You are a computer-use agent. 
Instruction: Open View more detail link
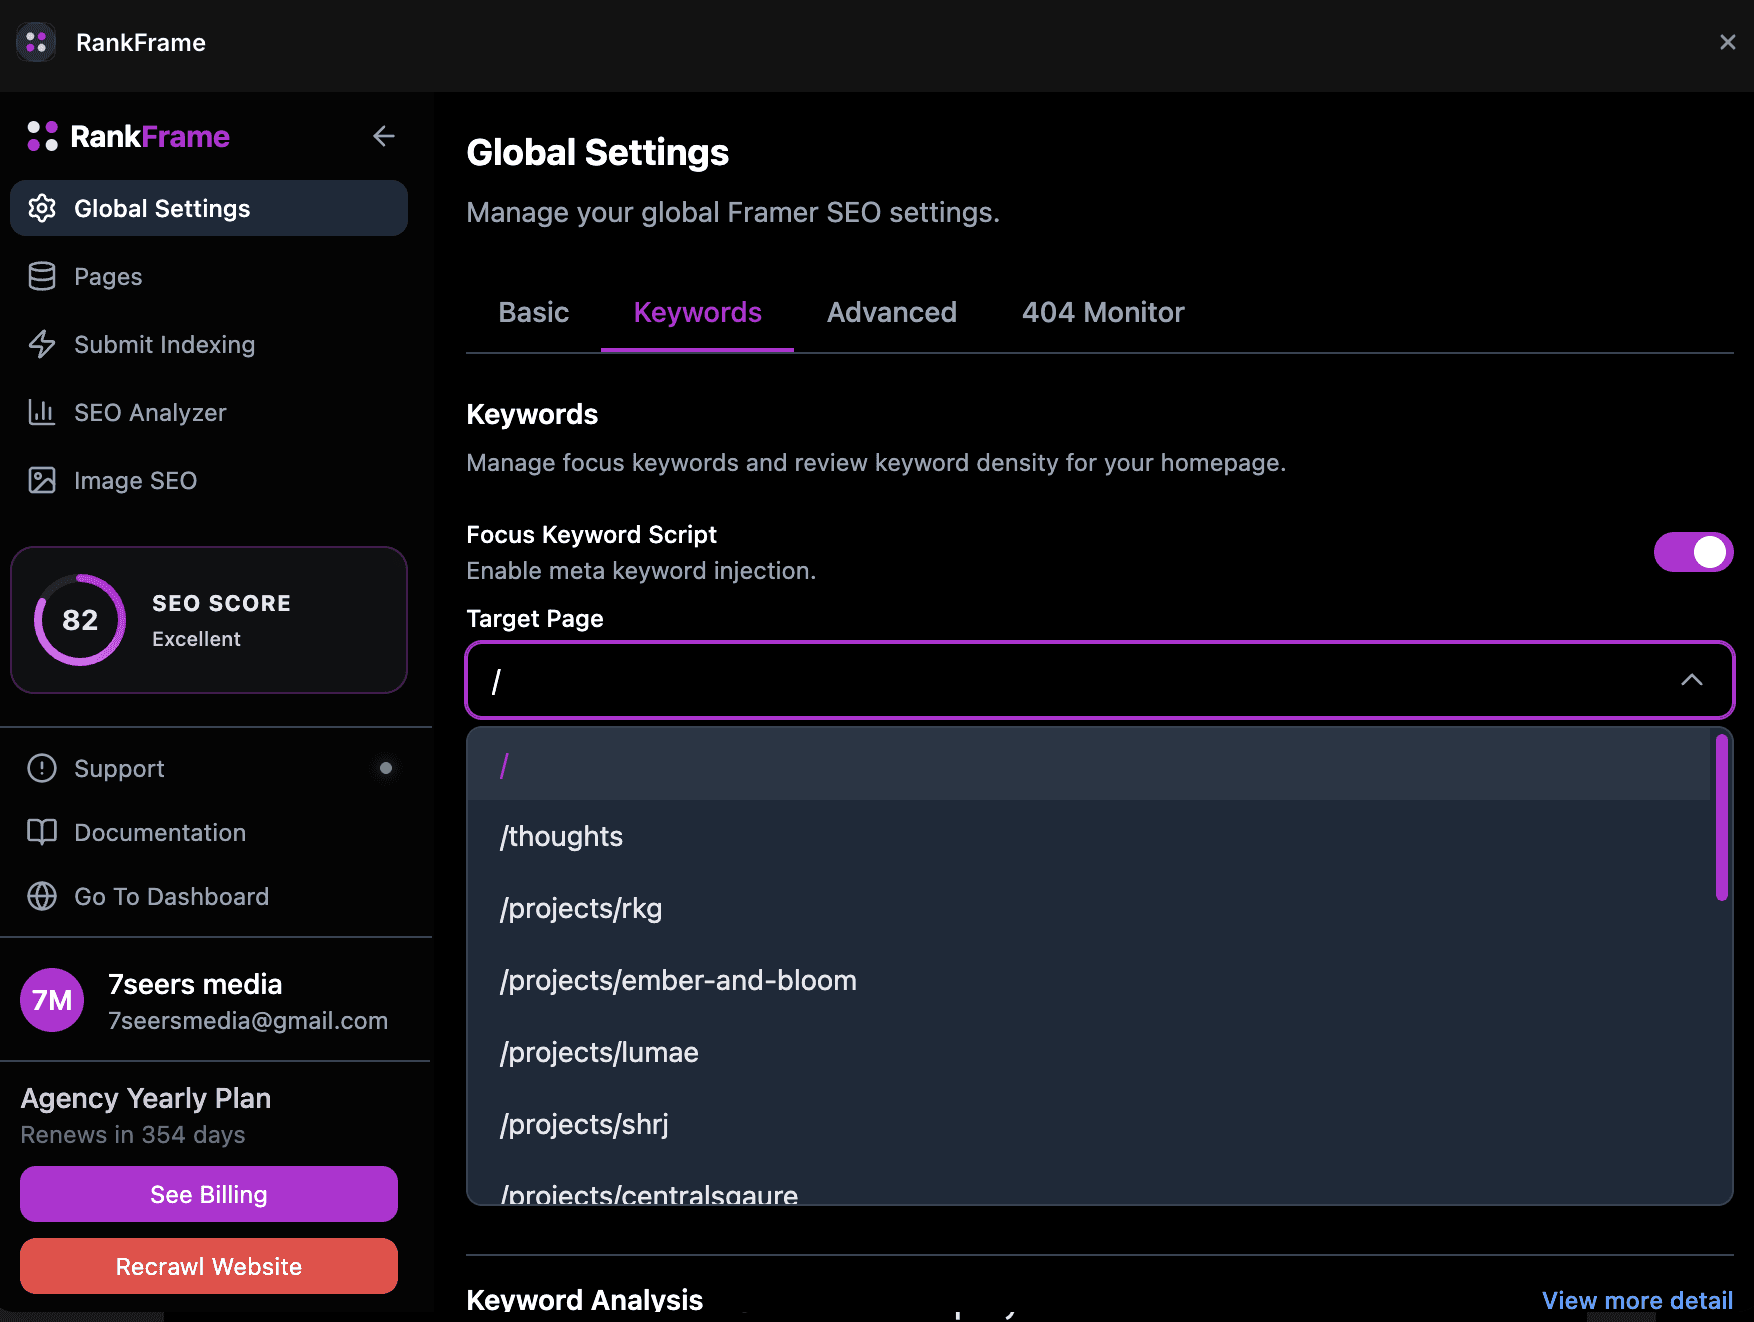1637,1300
